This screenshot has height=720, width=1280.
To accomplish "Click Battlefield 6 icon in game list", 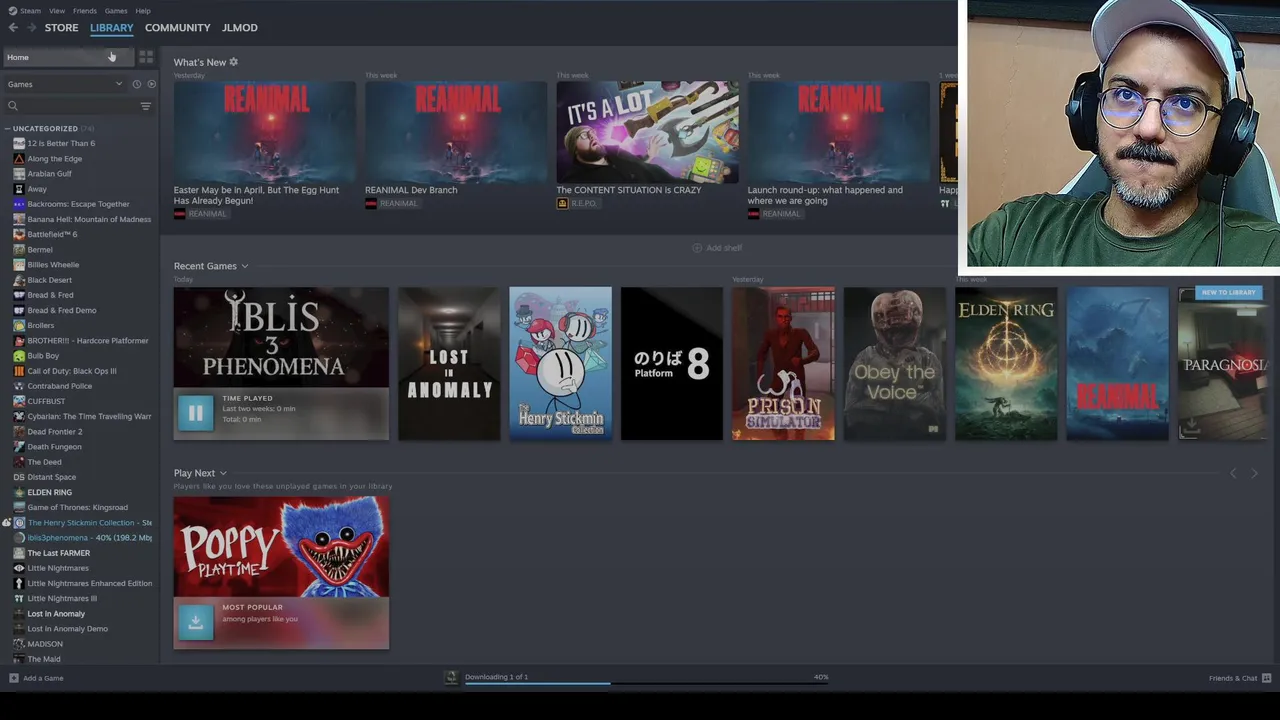I will [19, 234].
